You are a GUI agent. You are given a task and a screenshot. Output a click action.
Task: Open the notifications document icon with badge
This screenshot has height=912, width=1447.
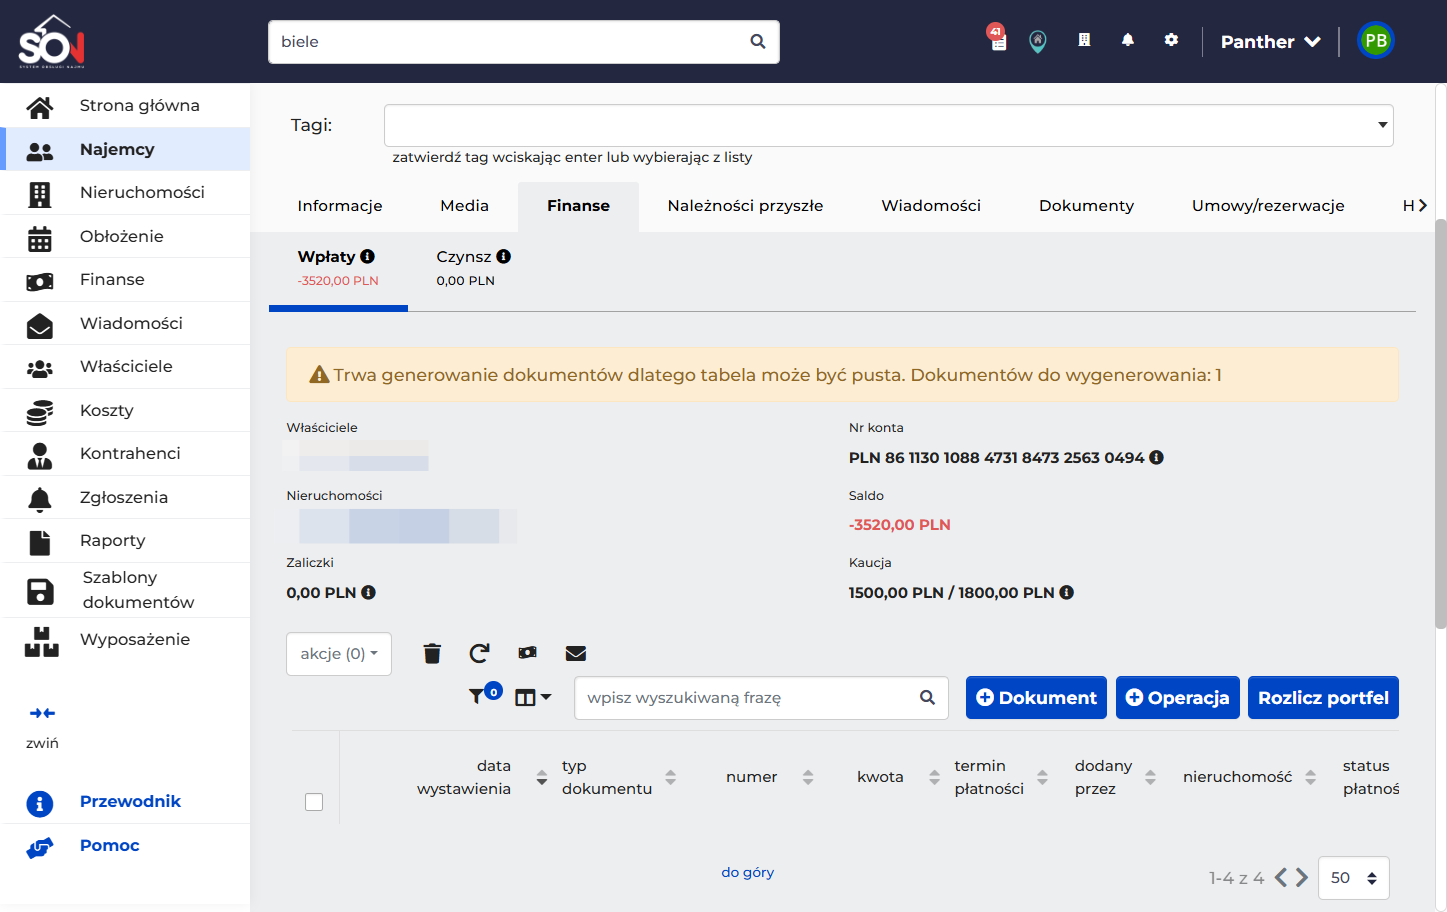[x=997, y=39]
